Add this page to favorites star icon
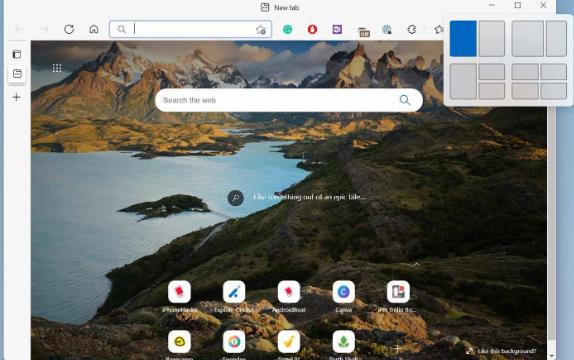 (261, 30)
